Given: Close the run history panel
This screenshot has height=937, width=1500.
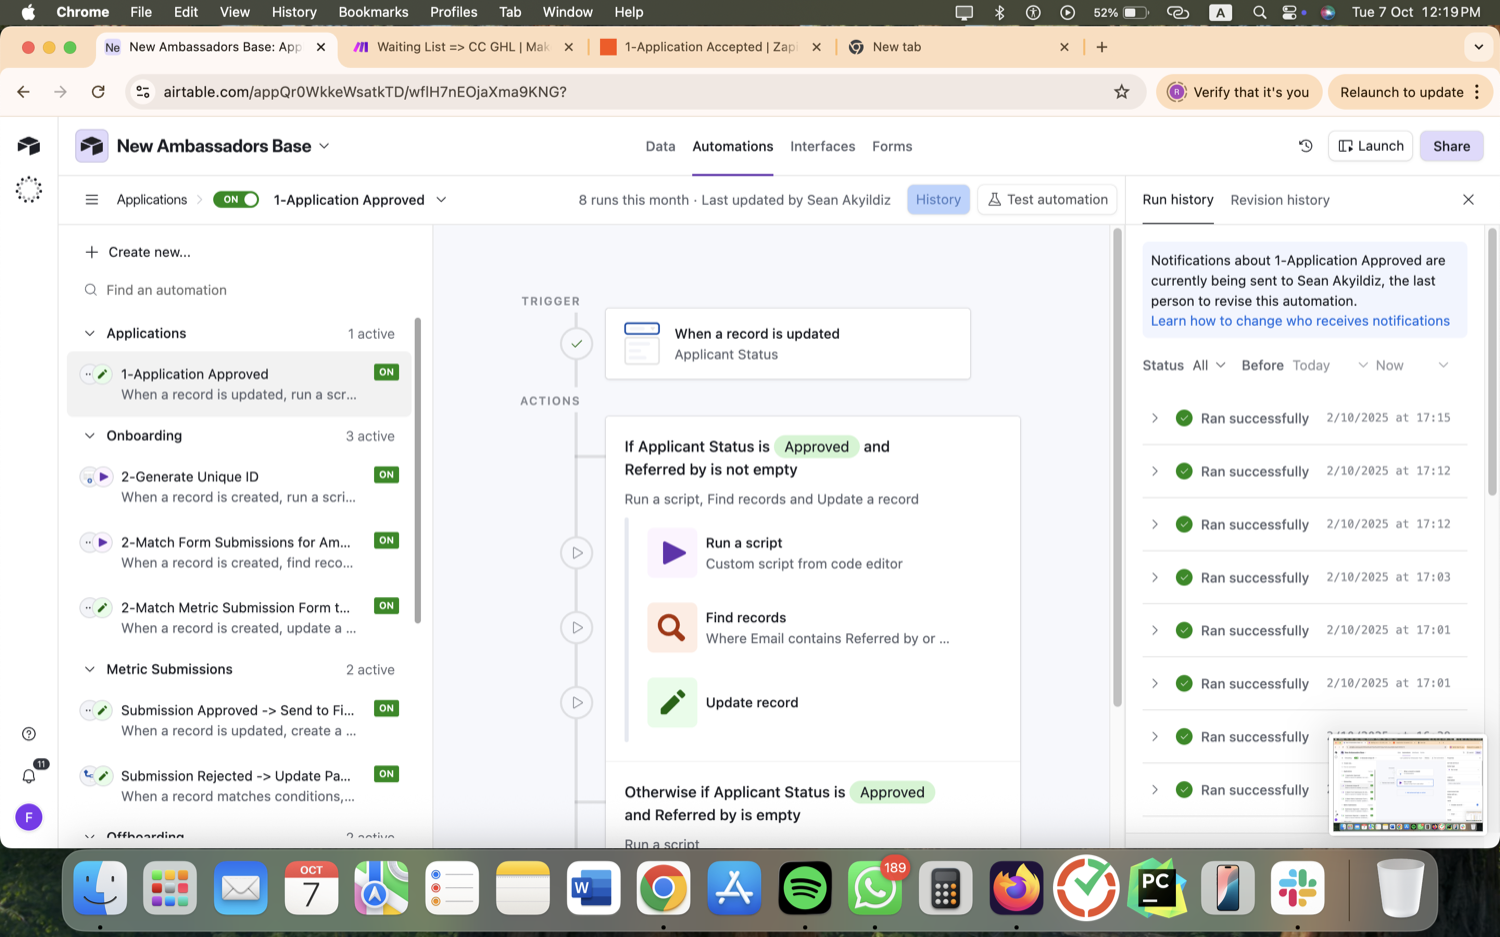Looking at the screenshot, I should 1468,200.
